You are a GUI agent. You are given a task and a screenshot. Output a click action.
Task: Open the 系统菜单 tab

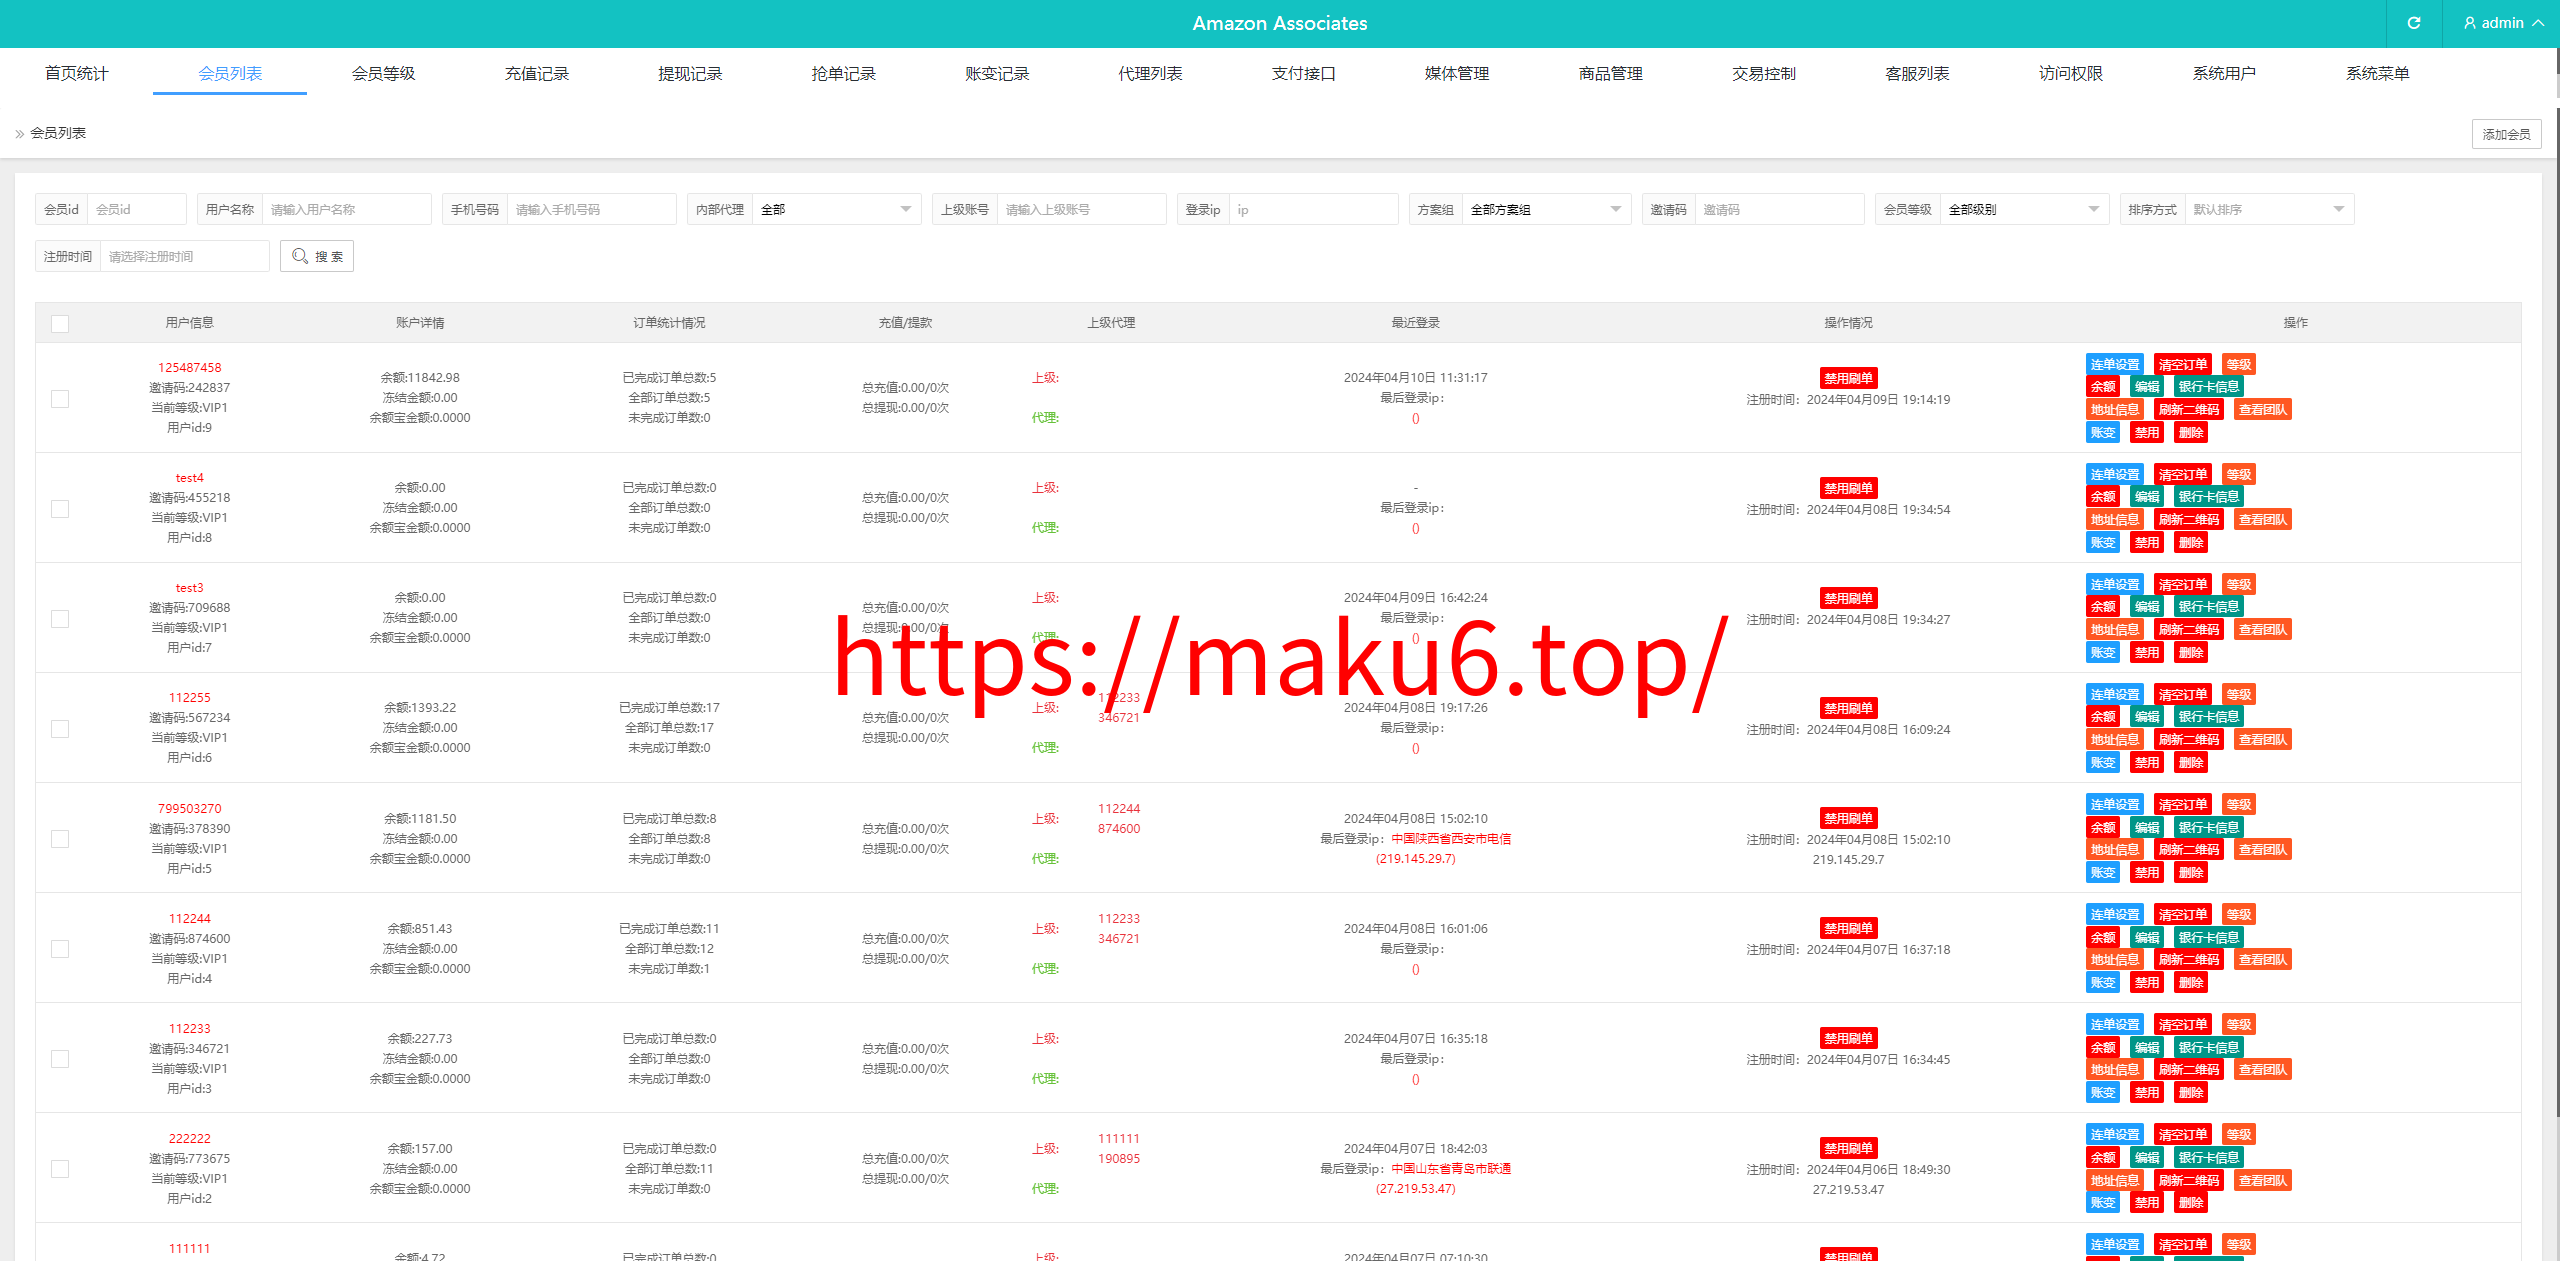pos(2377,73)
